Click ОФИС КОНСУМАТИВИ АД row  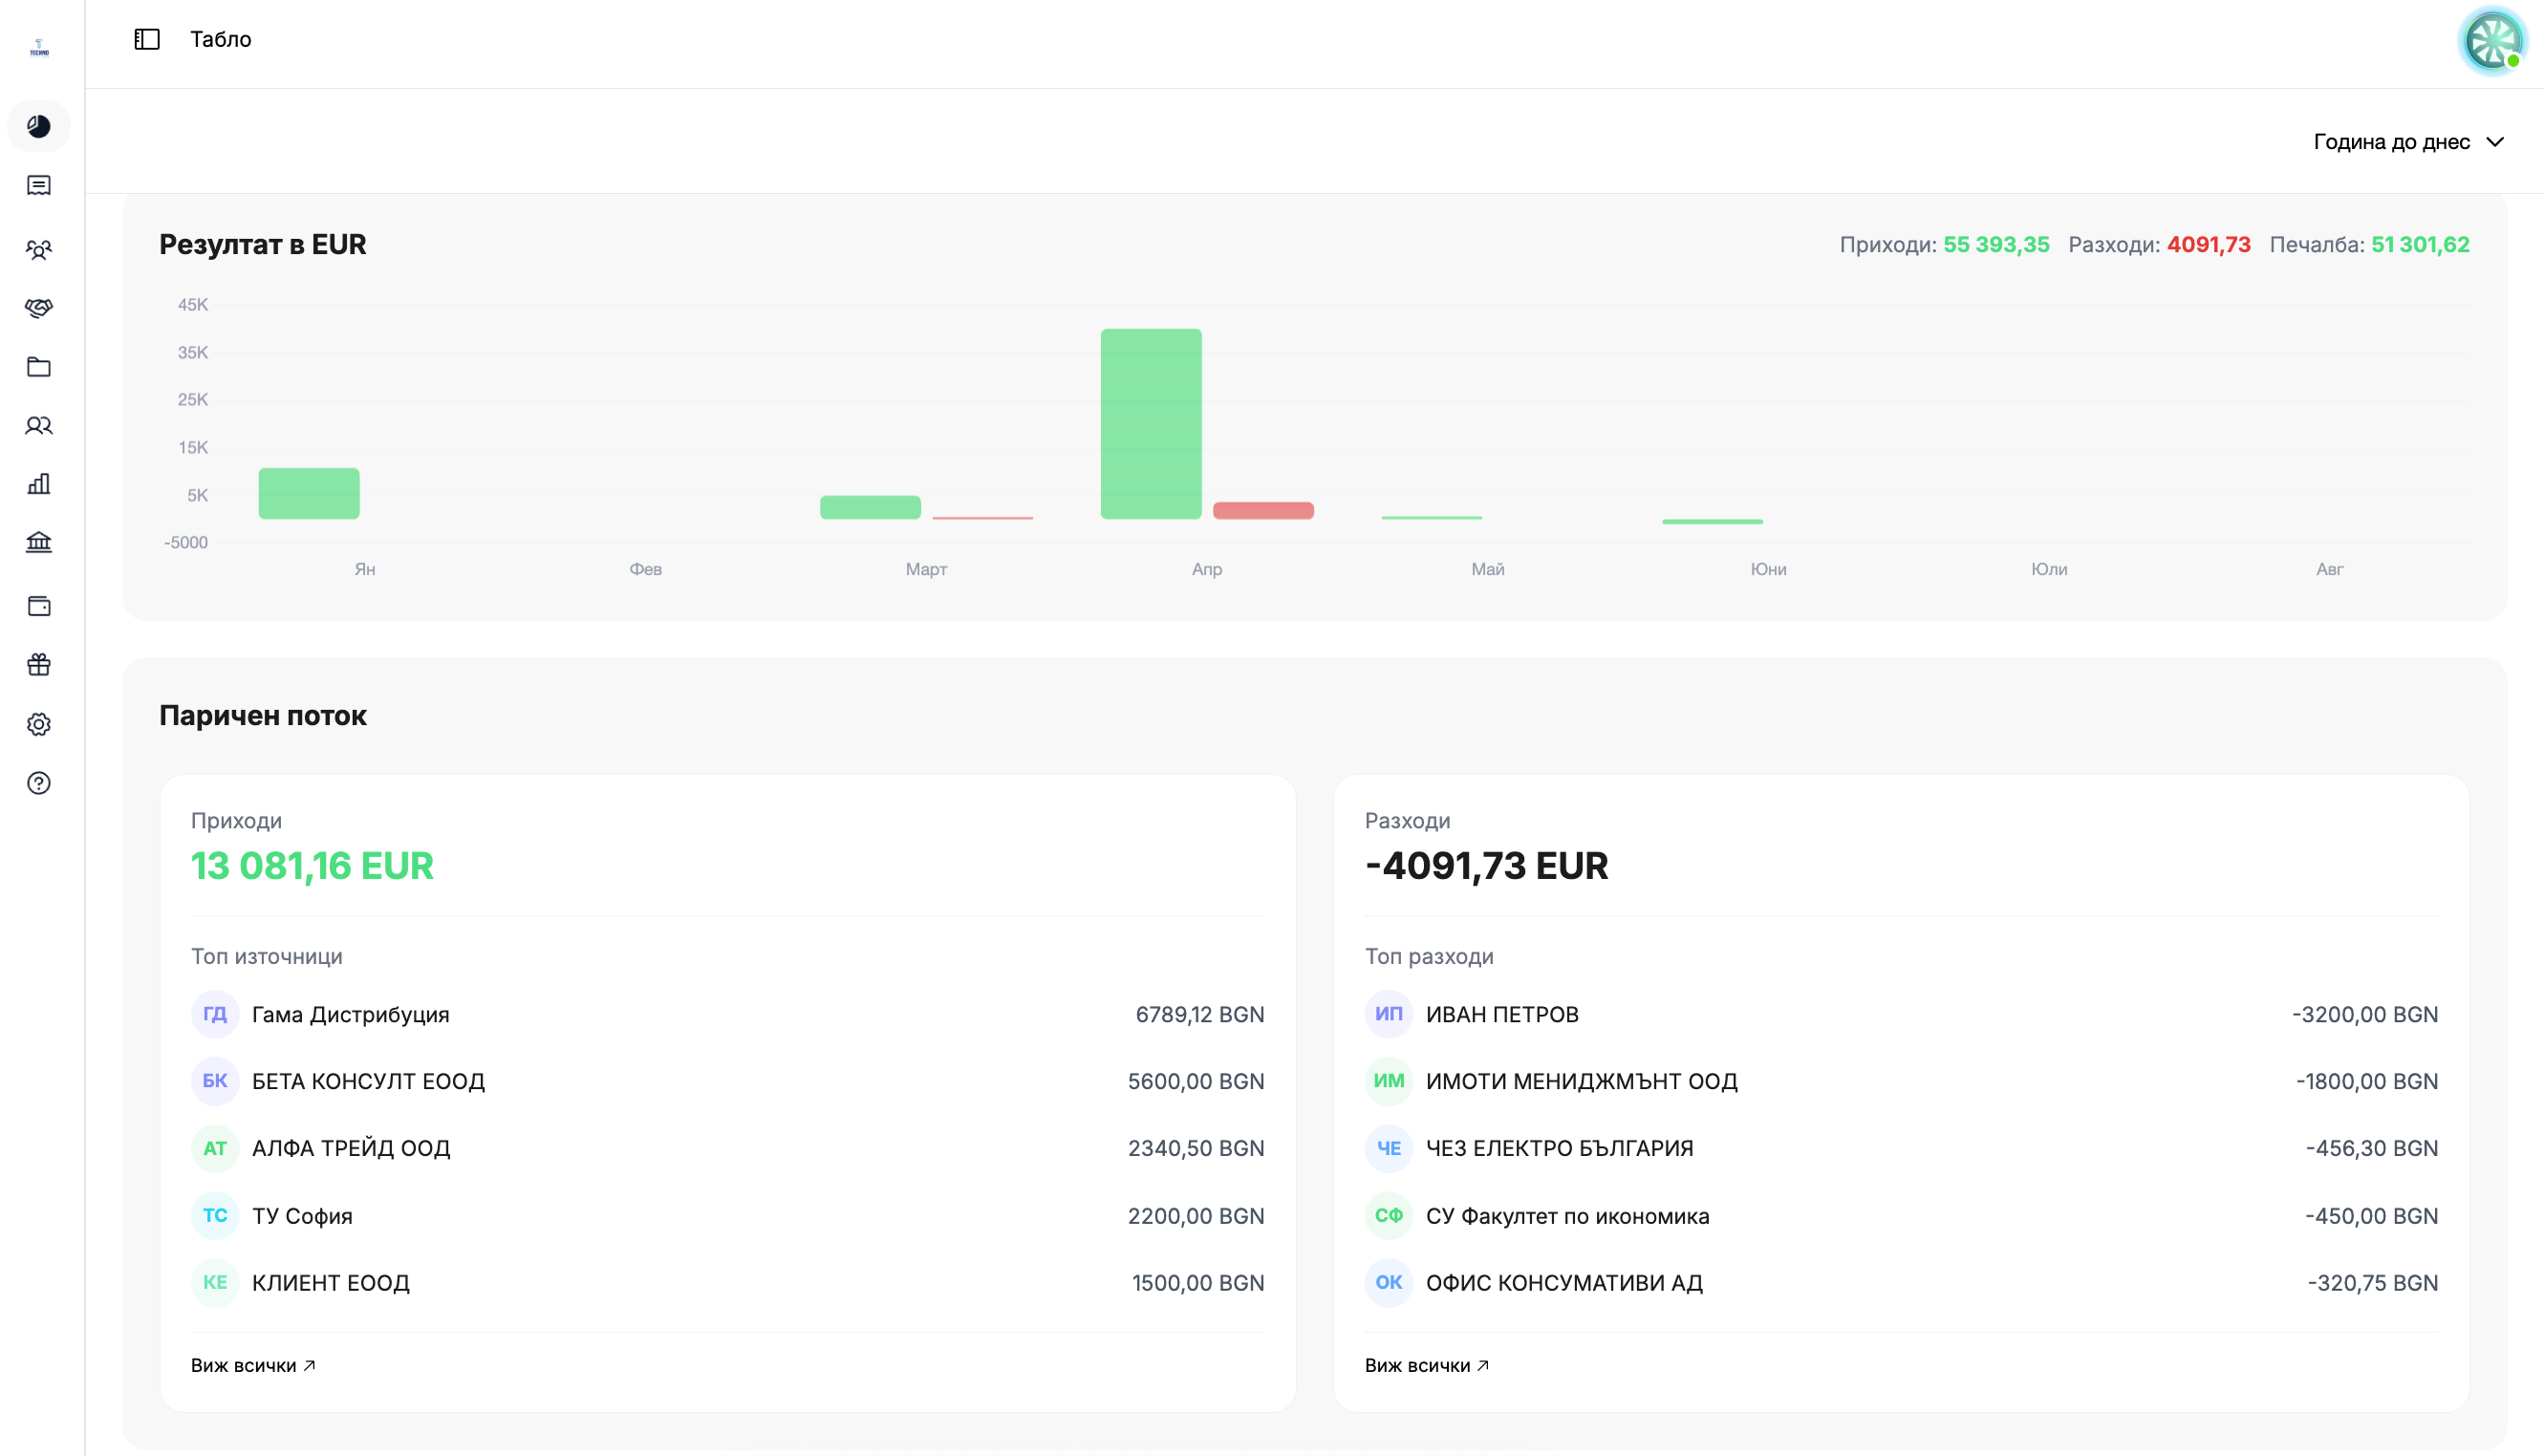tap(1902, 1283)
